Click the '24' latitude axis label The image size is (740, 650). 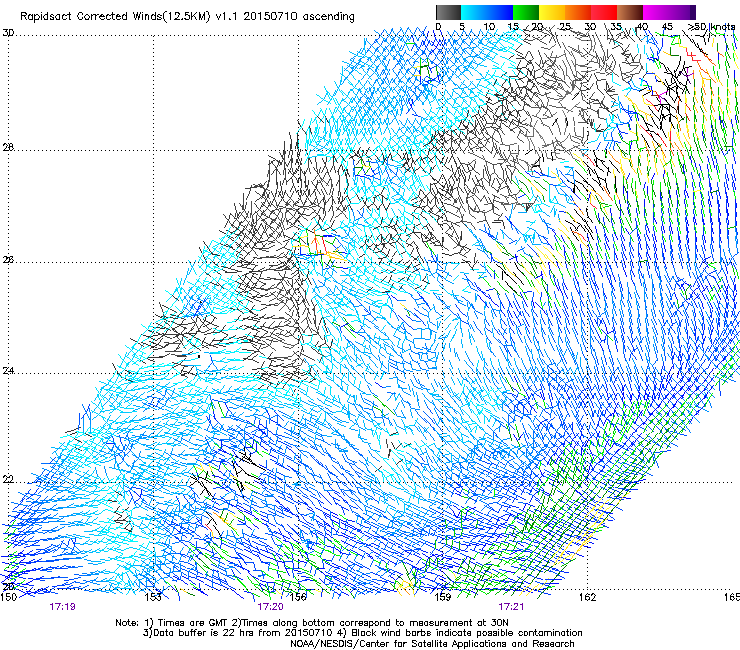pos(8,371)
